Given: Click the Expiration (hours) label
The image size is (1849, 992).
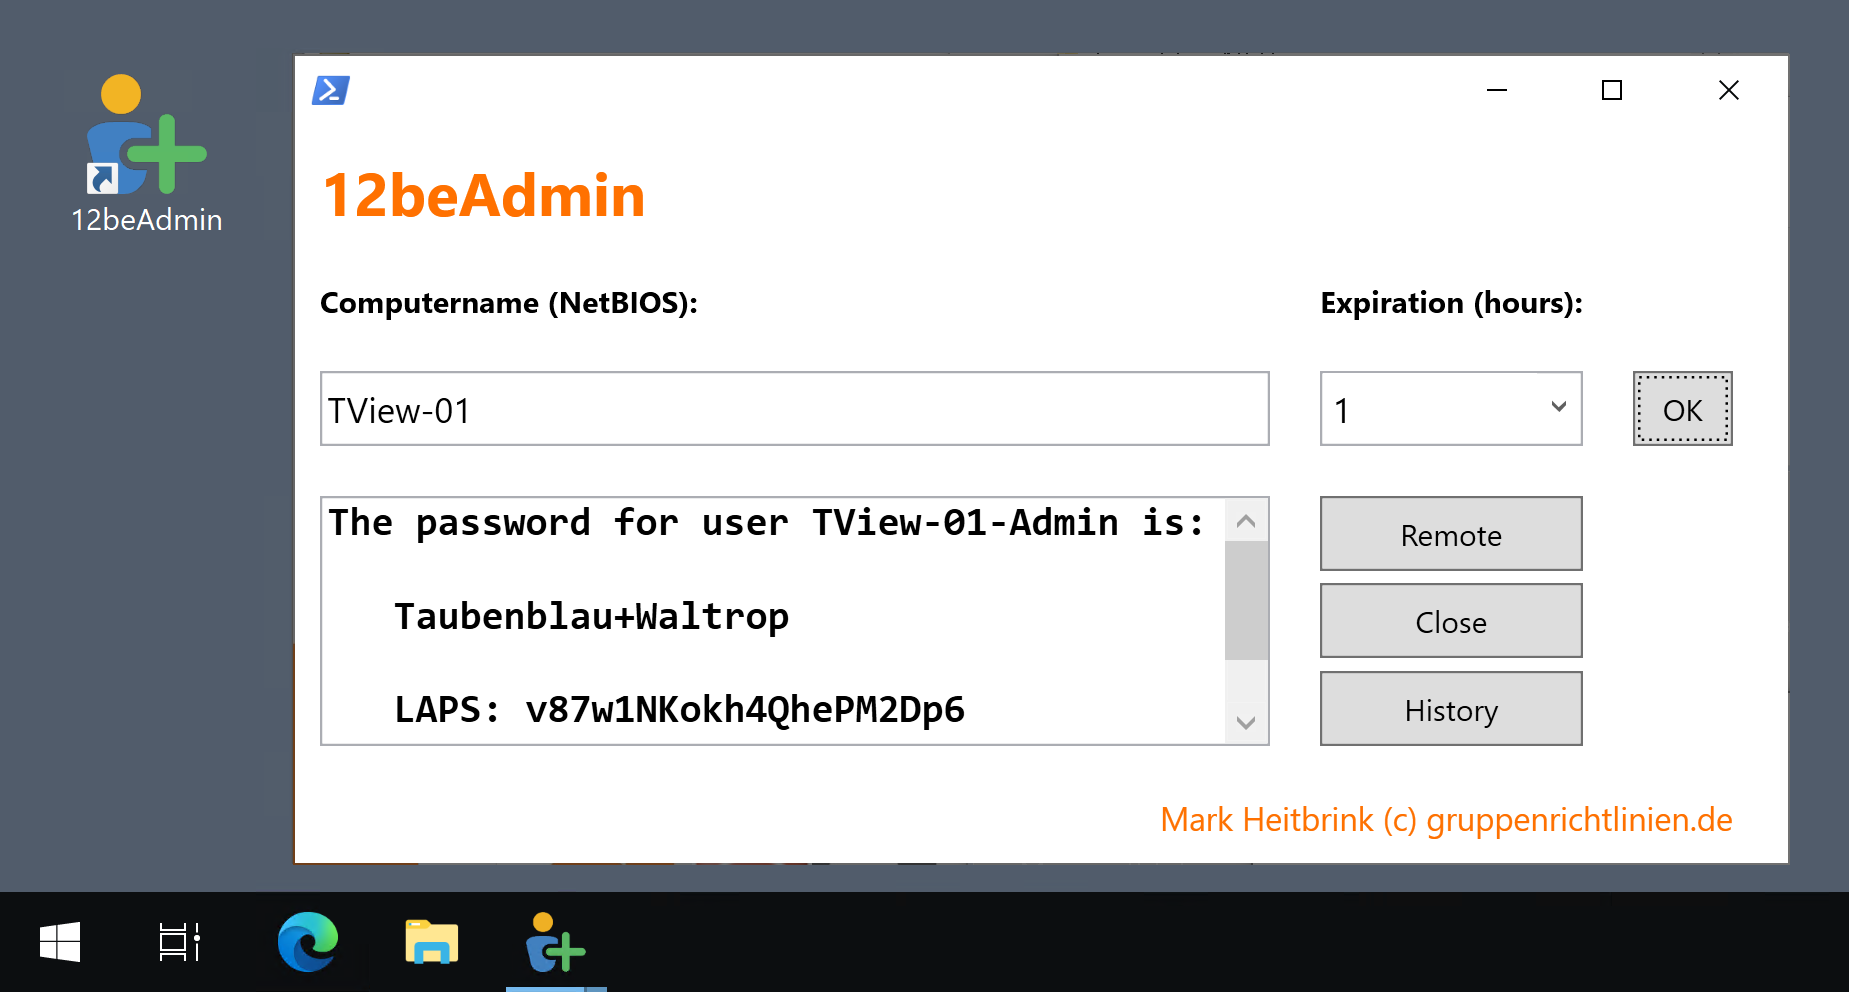Looking at the screenshot, I should pos(1452,303).
